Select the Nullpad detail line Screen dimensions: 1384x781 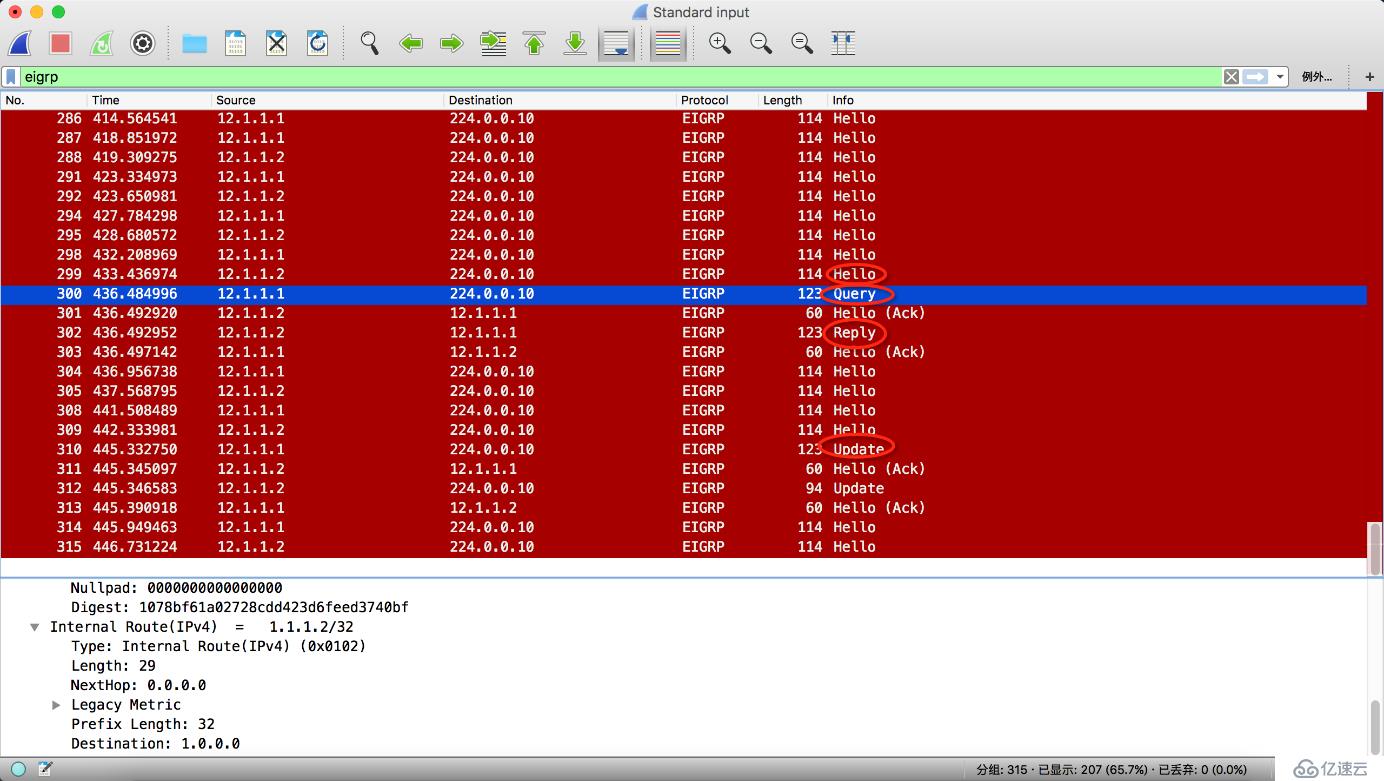[177, 588]
